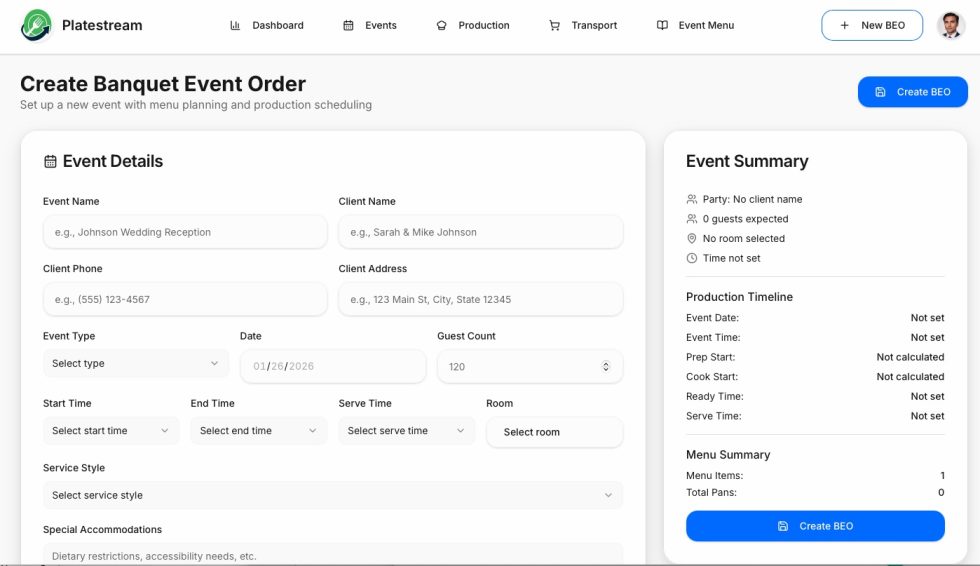The width and height of the screenshot is (980, 566).
Task: Focus the Event Name input field
Action: click(x=185, y=232)
